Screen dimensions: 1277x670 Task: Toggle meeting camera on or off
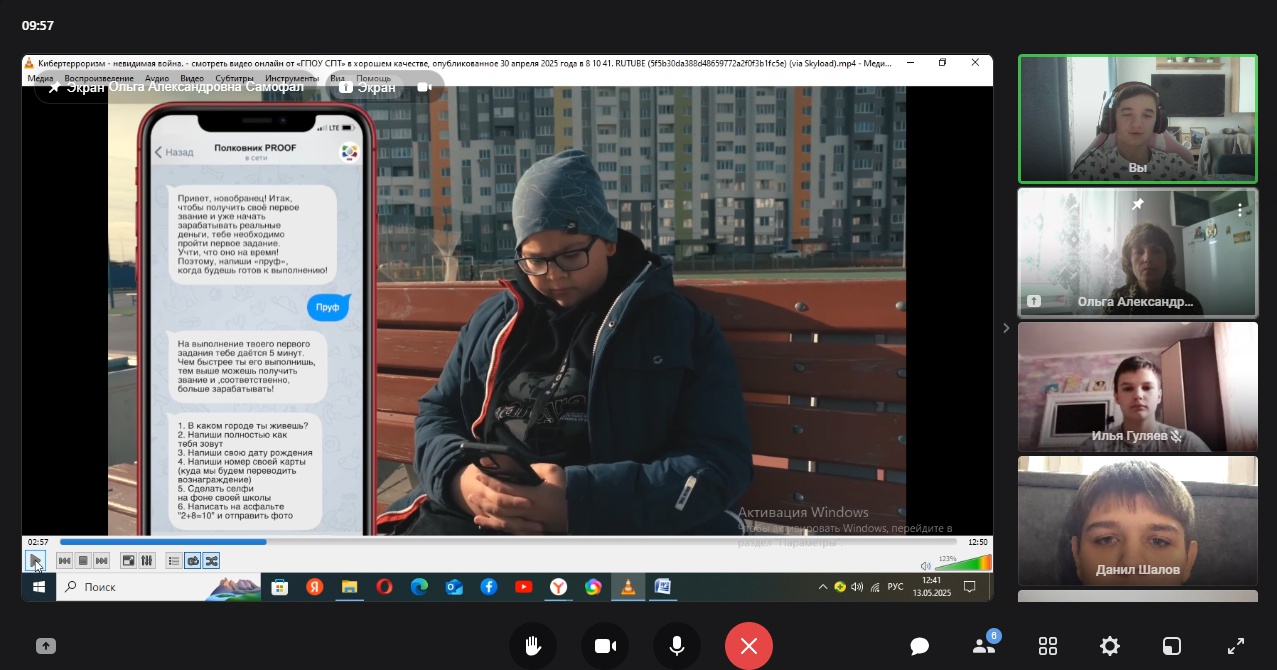605,646
